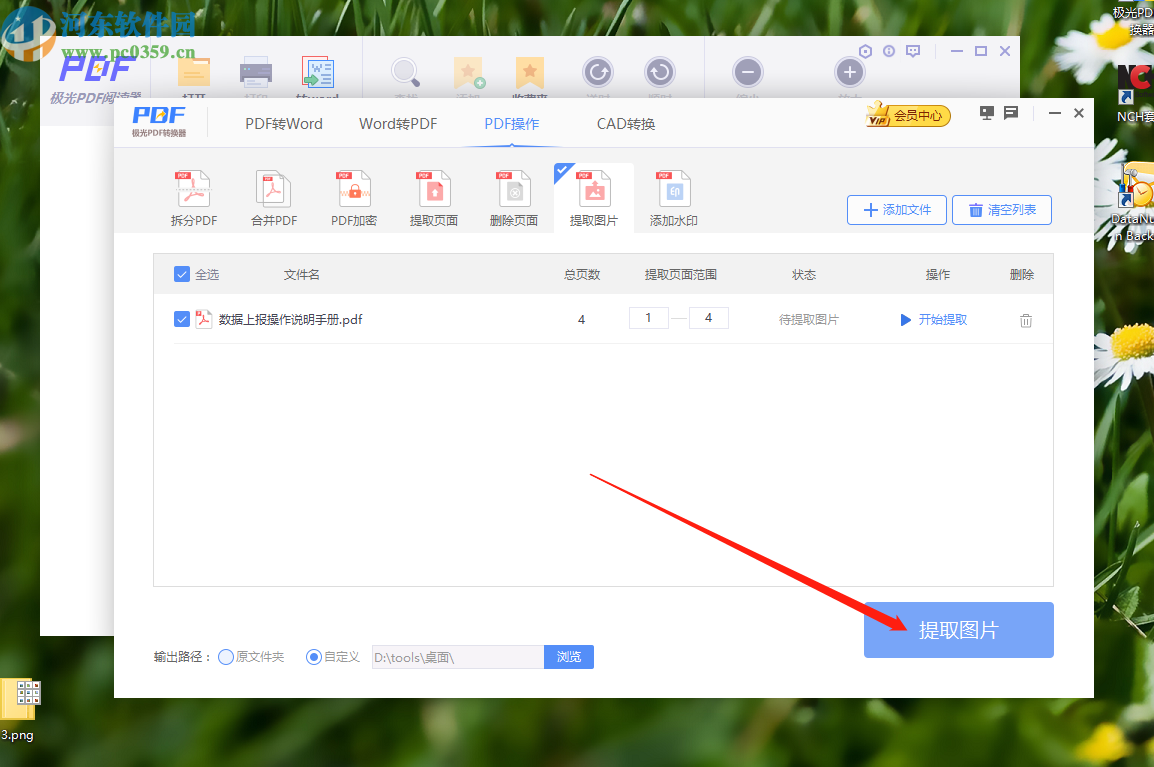1154x767 pixels.
Task: Open the Word转PDF tab
Action: click(x=397, y=123)
